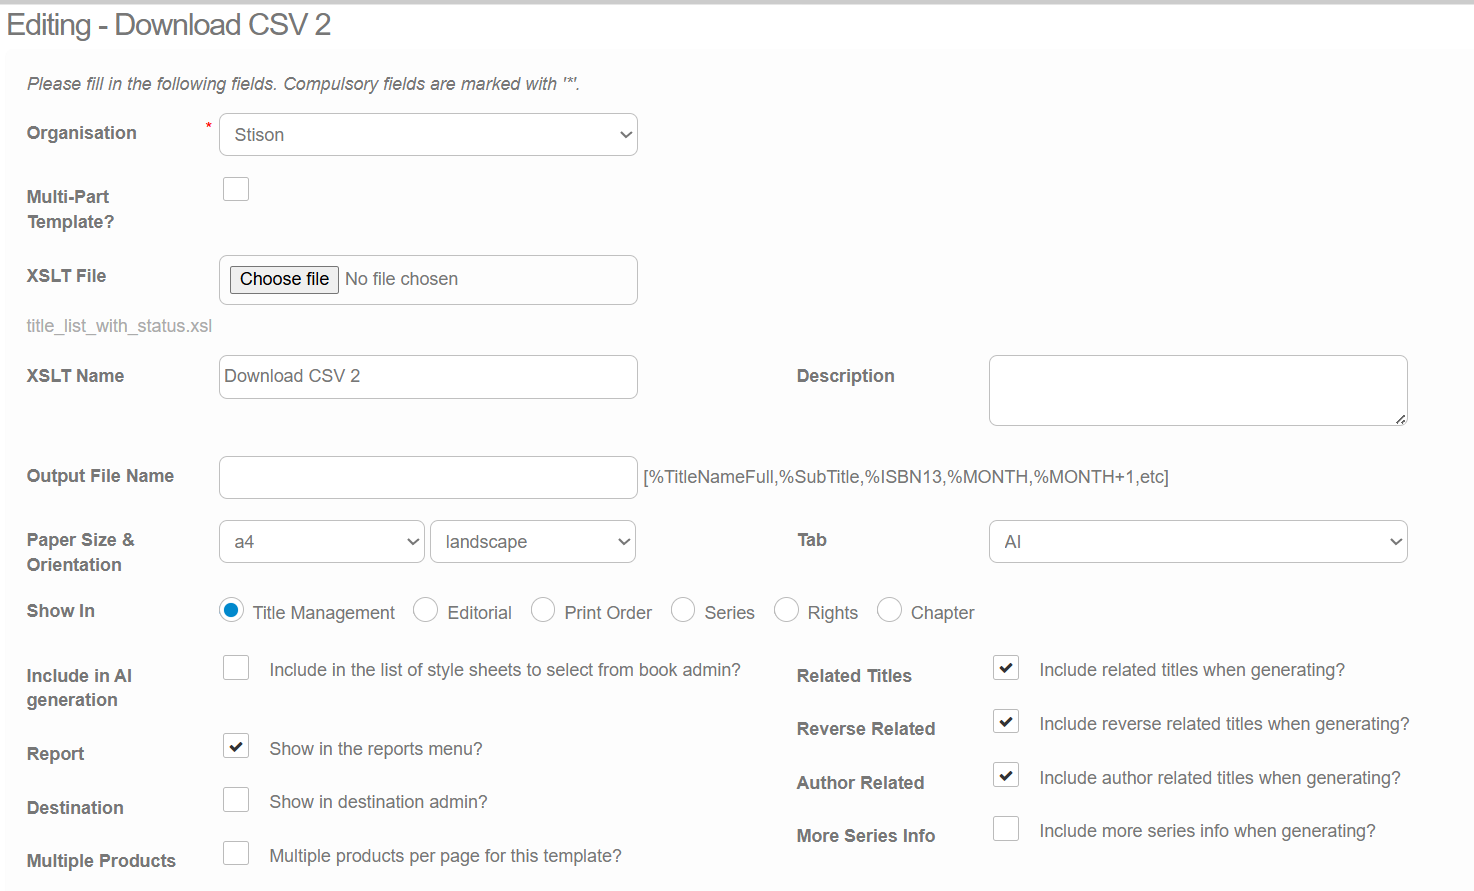Click the Output File Name field
Image resolution: width=1474 pixels, height=891 pixels.
[x=427, y=477]
